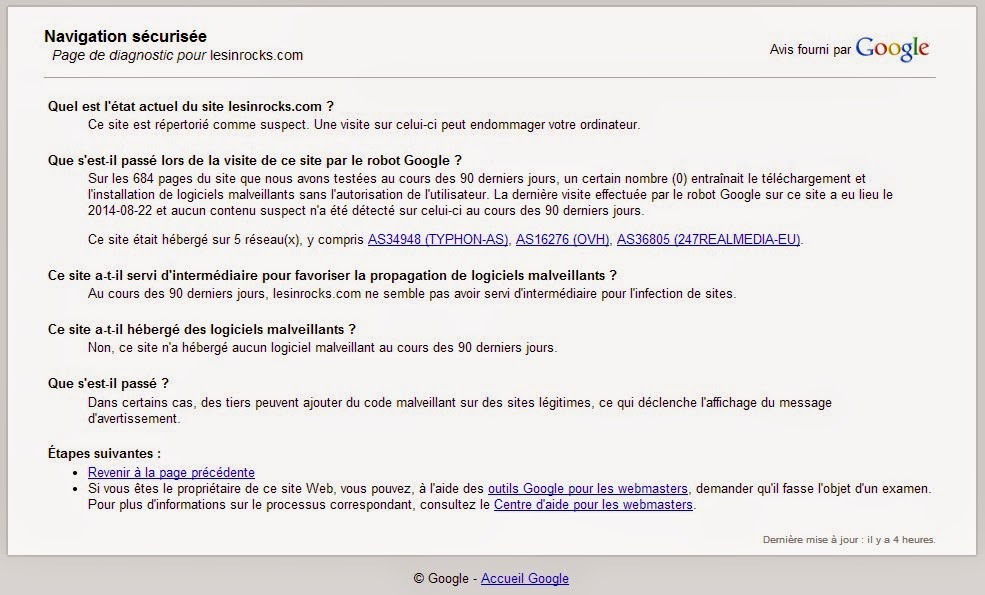Screen dimensions: 985x595
Task: Click heading about 'visite de ce site par le robot Google'
Action: tap(254, 160)
